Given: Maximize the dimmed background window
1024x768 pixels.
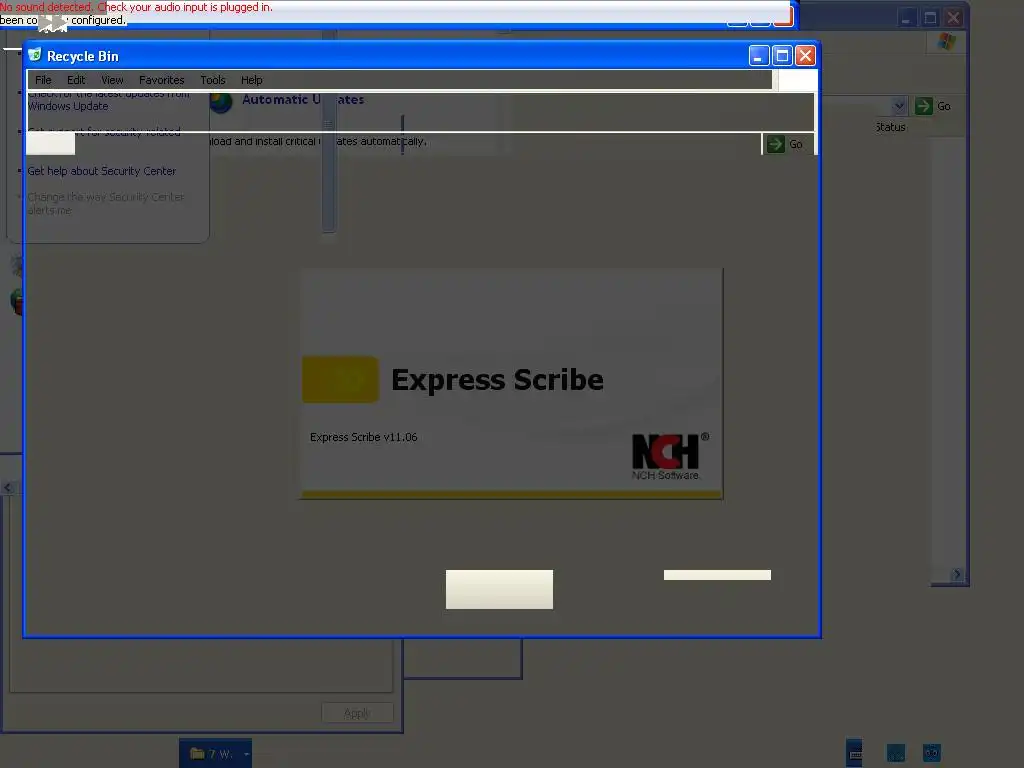Looking at the screenshot, I should click(930, 18).
